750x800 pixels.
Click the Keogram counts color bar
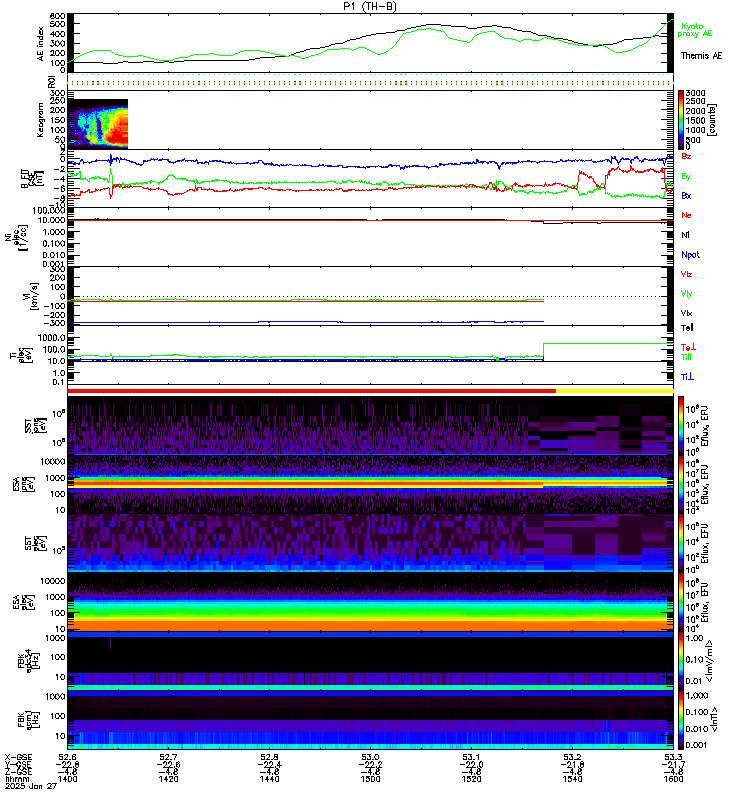click(x=681, y=120)
